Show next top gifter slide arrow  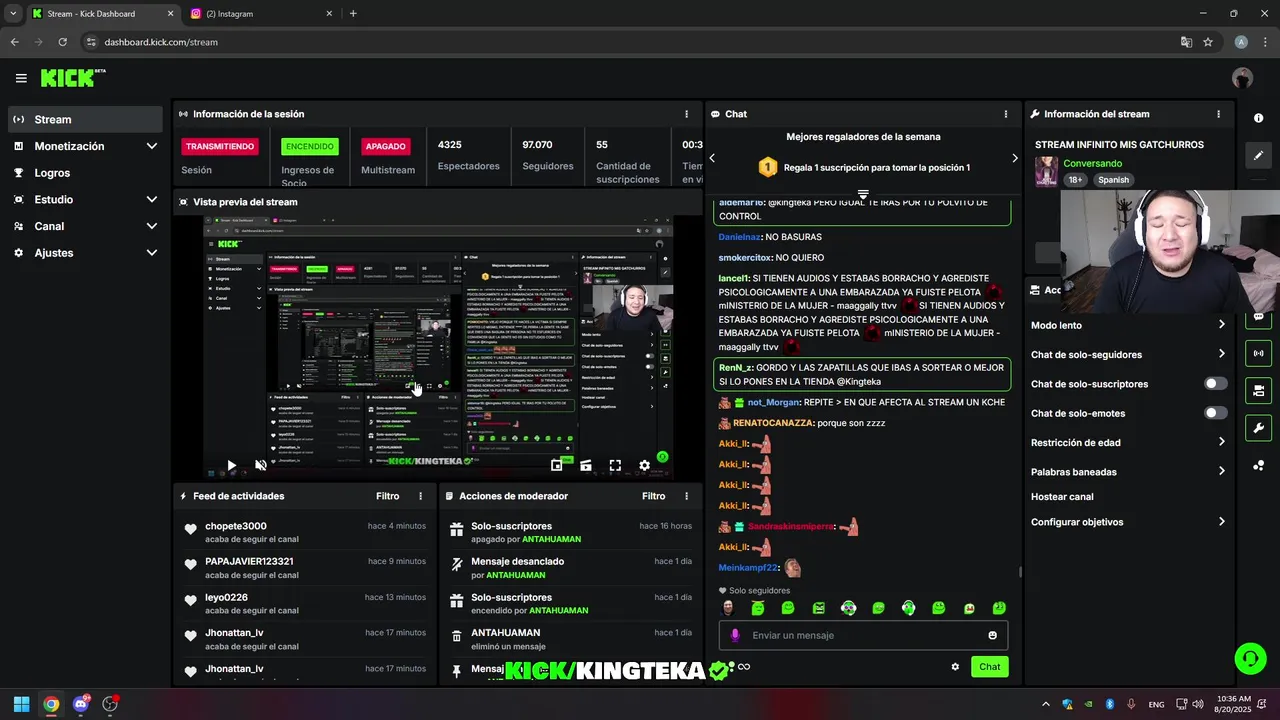(x=1014, y=158)
